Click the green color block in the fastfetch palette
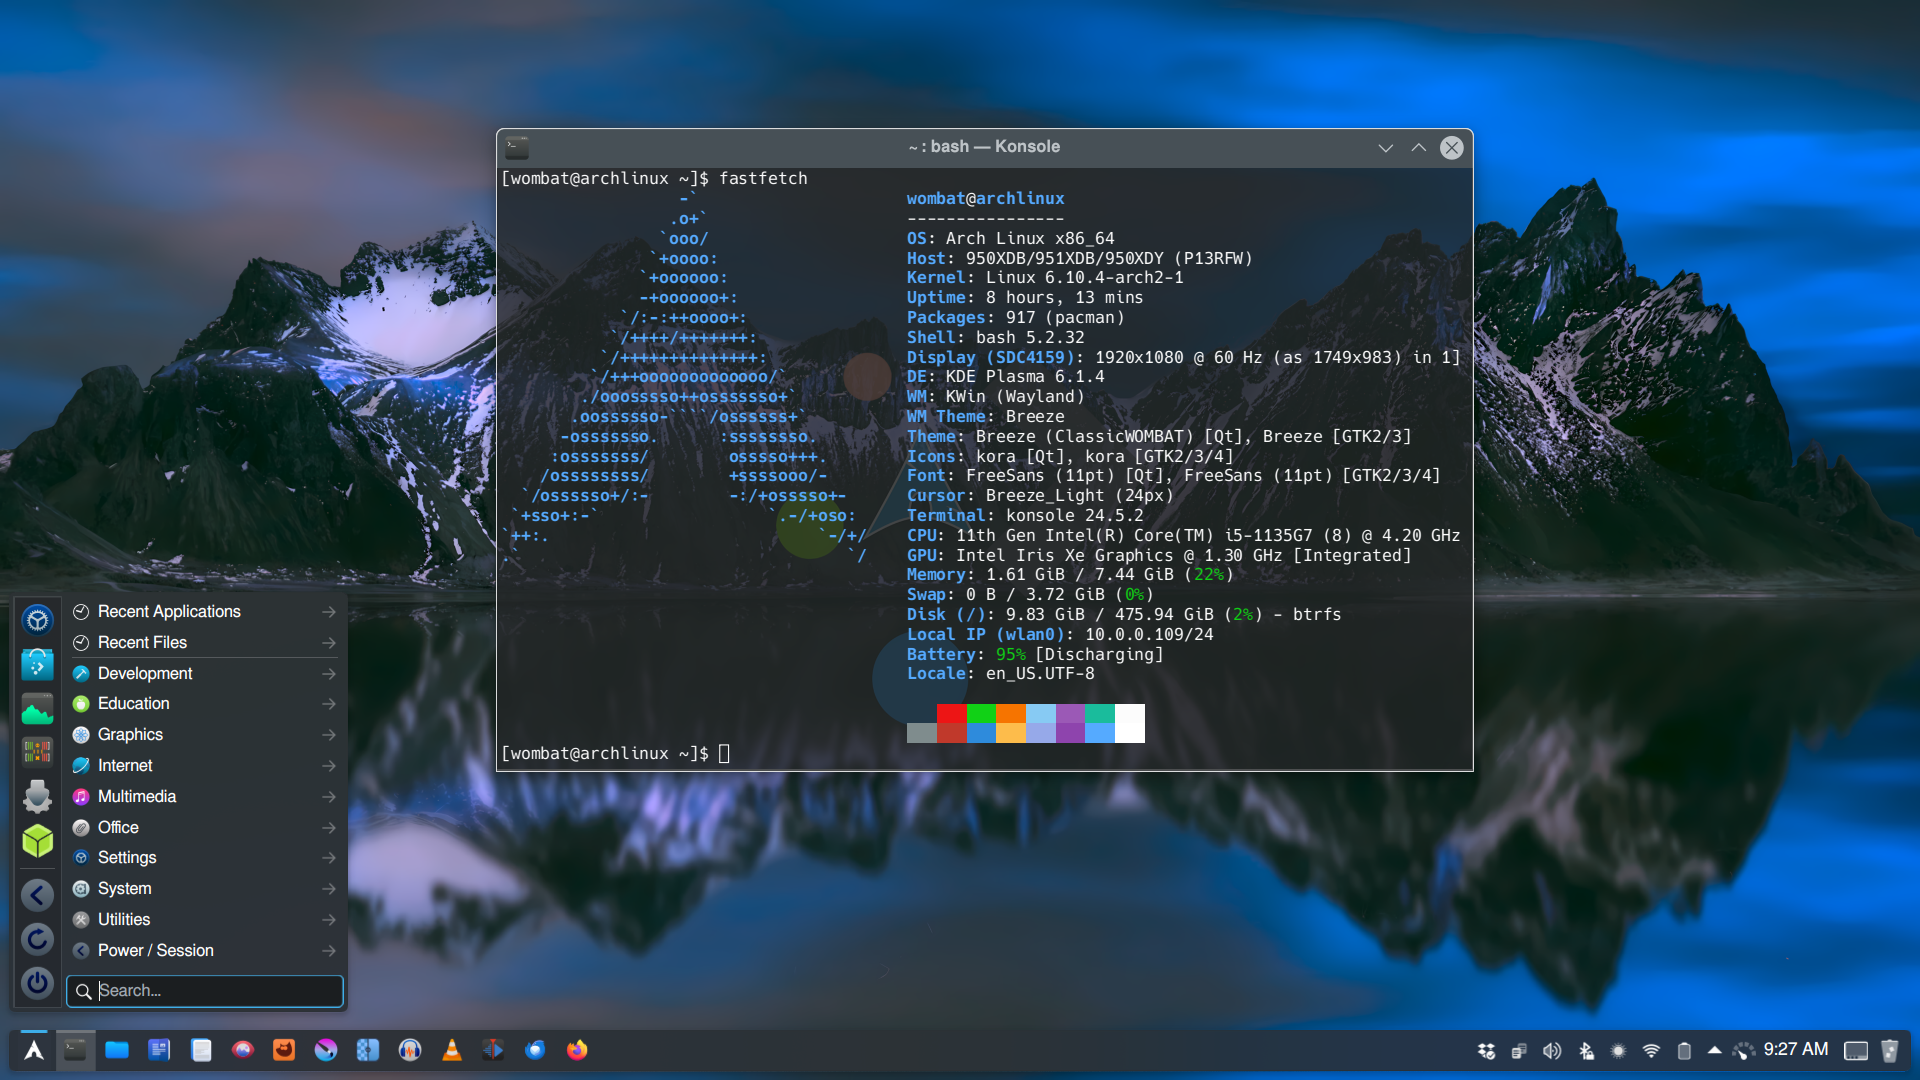The width and height of the screenshot is (1920, 1080). click(982, 713)
